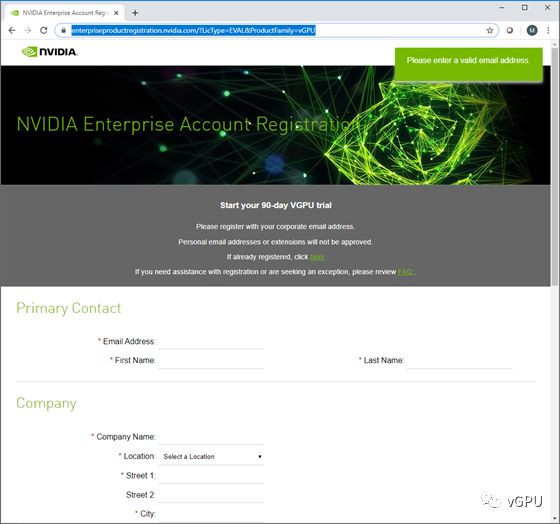Focus the Street 1 field
The height and width of the screenshot is (524, 560).
click(211, 476)
